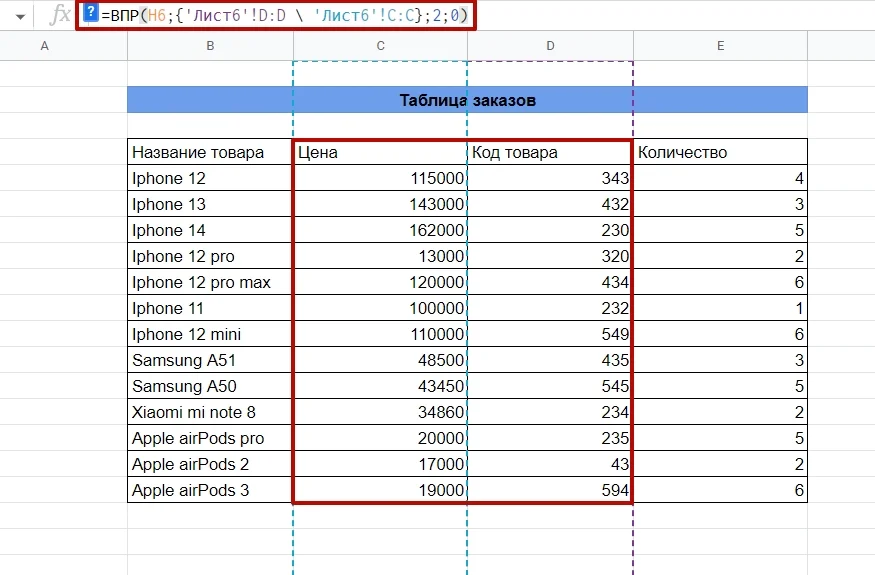Screen dimensions: 875x575
Task: Click inside the formula bar text
Action: [280, 15]
